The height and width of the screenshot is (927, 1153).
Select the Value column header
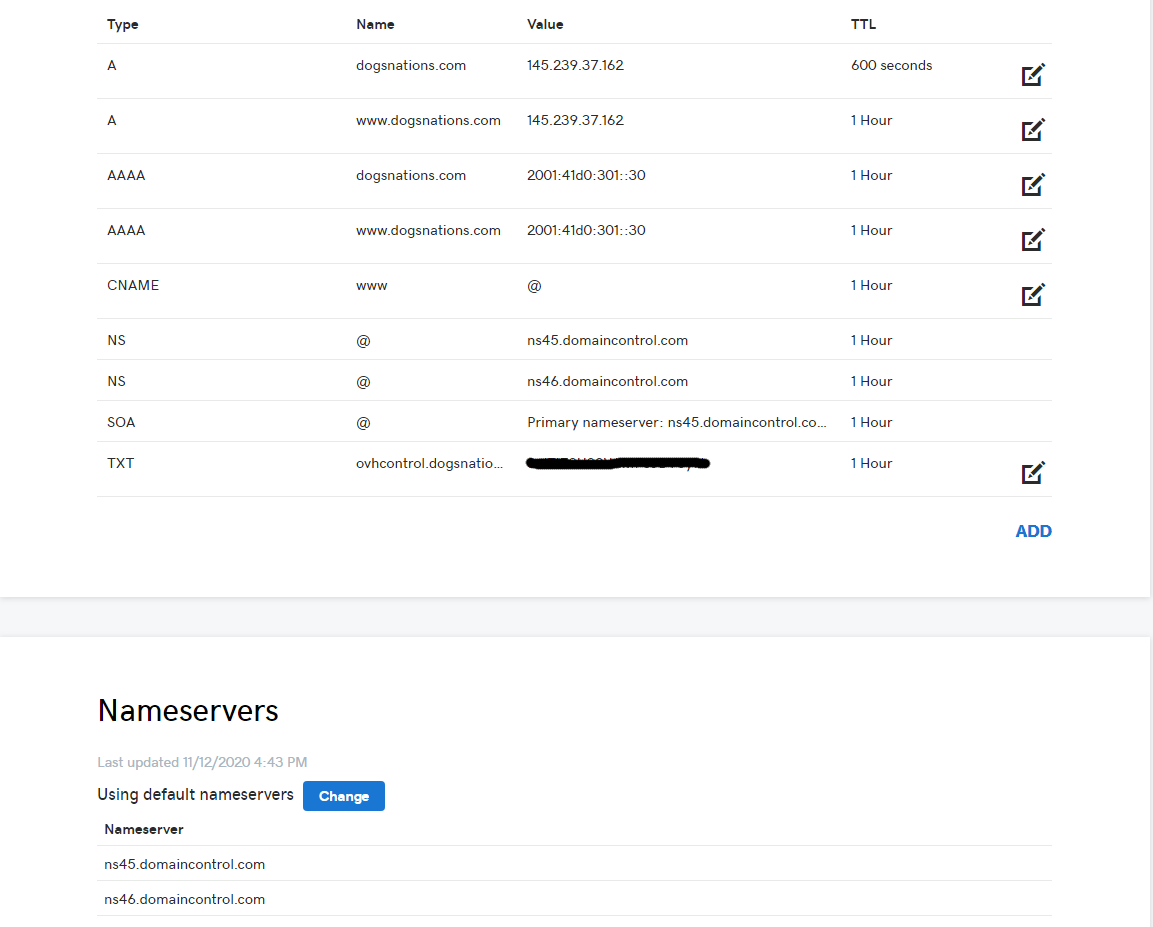tap(545, 24)
